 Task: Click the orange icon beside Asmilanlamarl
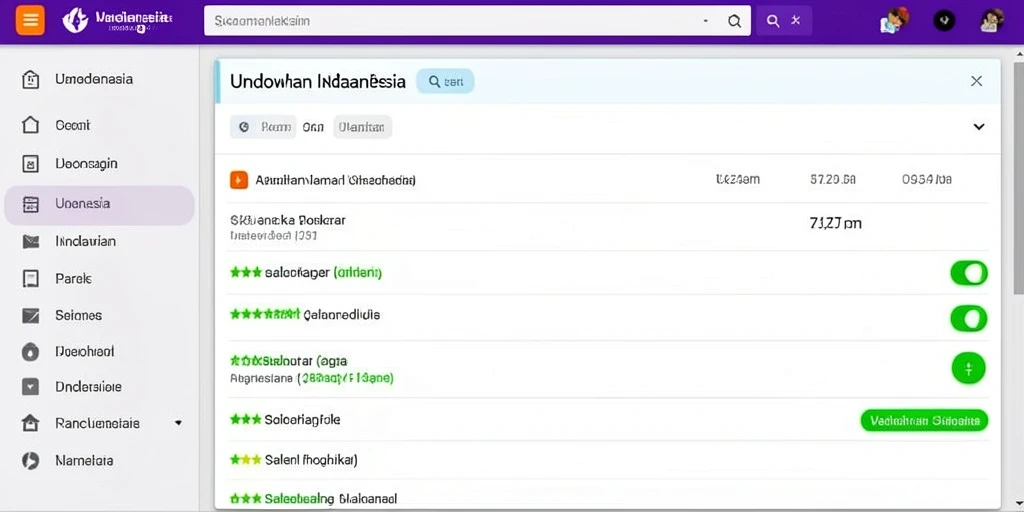(239, 180)
